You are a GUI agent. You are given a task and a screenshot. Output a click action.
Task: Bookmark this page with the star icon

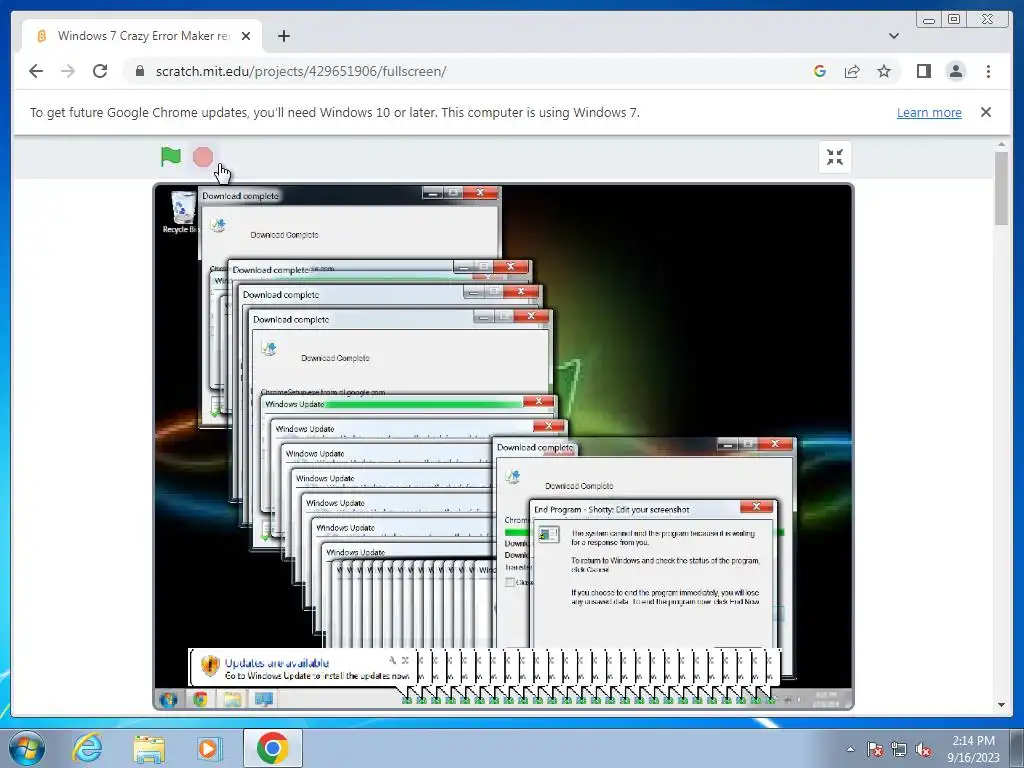(x=884, y=71)
